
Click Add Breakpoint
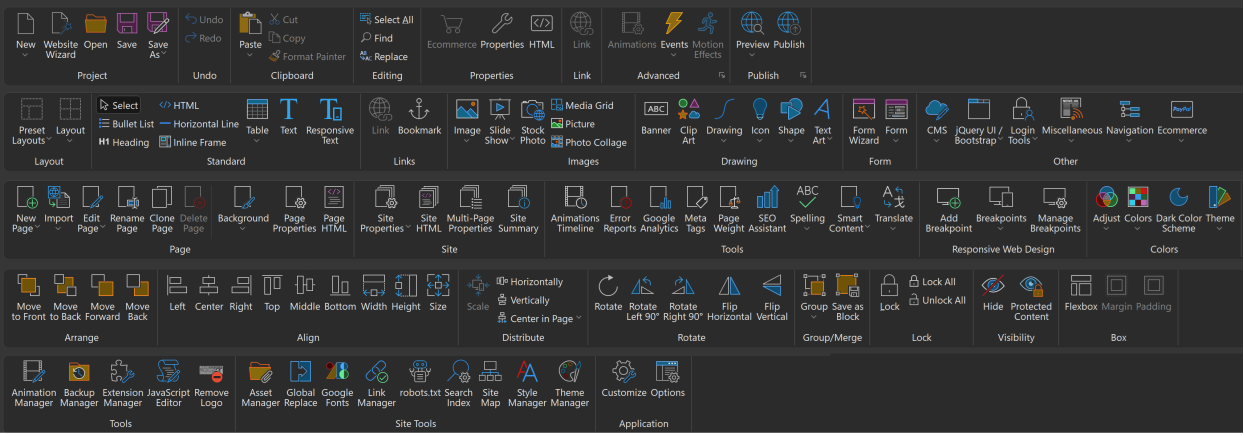949,209
